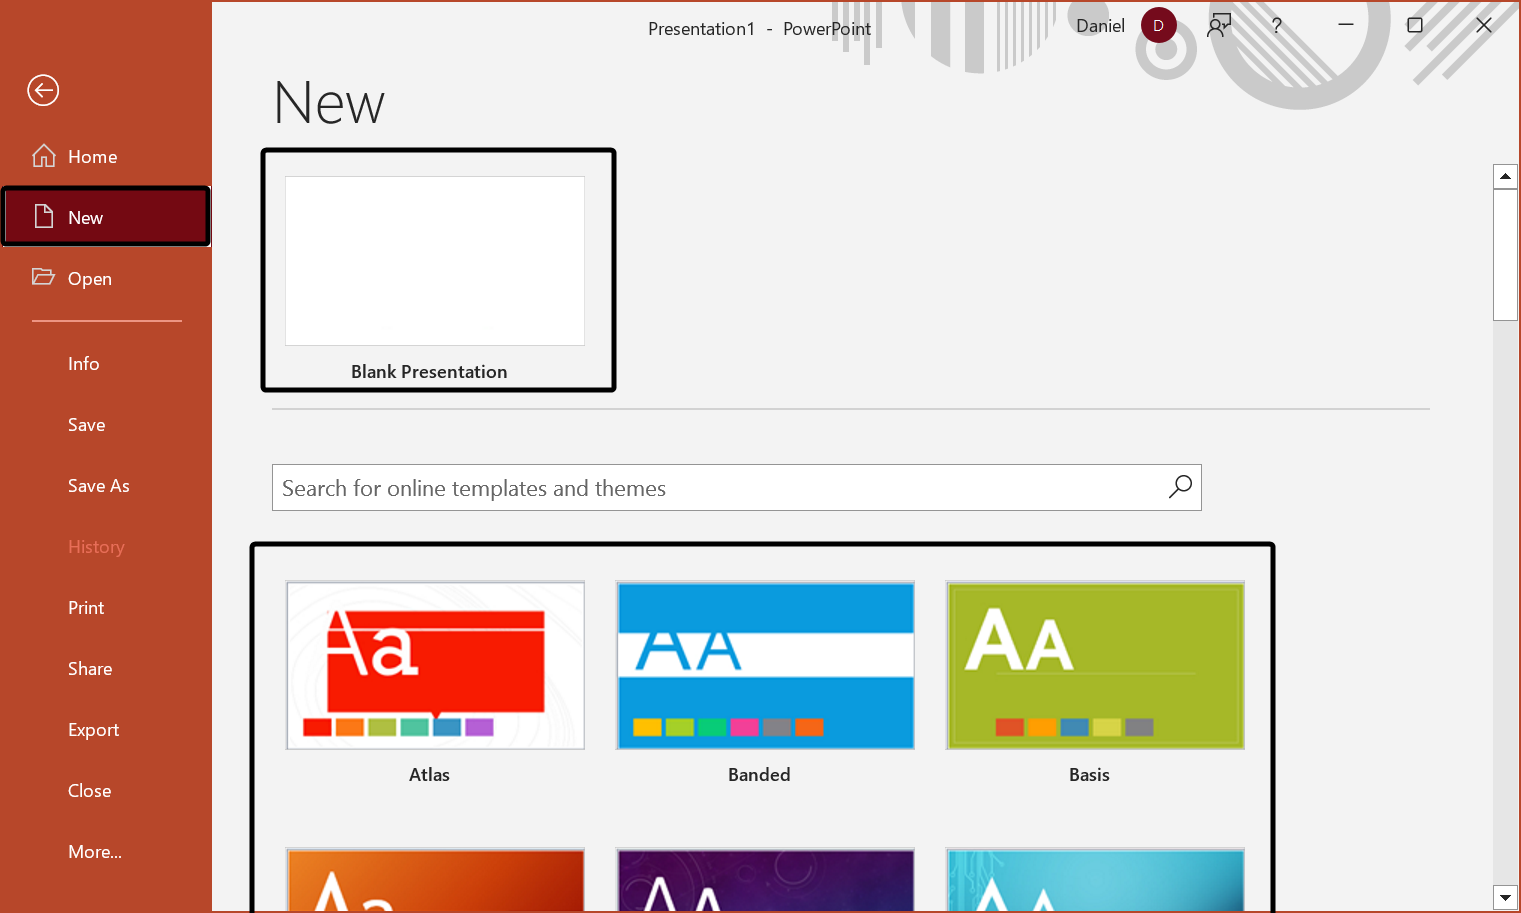Click the scrollbar down arrow
Viewport: 1521px width, 913px height.
pyautogui.click(x=1505, y=897)
